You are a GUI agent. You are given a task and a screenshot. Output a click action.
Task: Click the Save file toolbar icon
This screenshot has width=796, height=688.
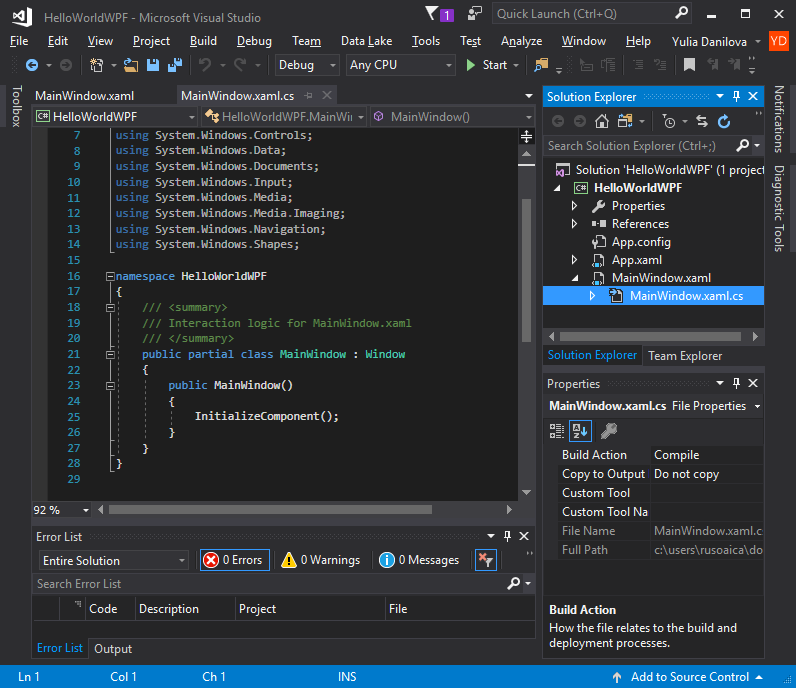[153, 65]
